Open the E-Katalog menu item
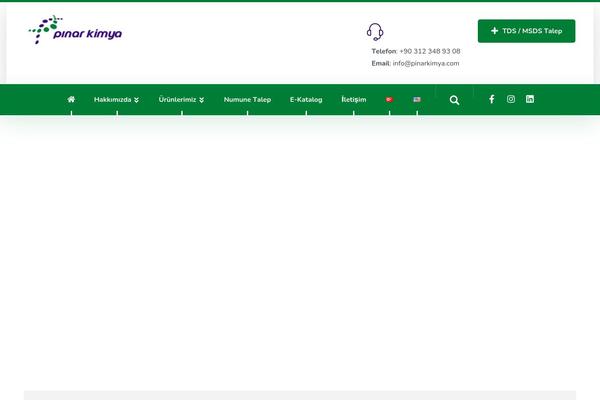This screenshot has width=600, height=400. pos(306,100)
